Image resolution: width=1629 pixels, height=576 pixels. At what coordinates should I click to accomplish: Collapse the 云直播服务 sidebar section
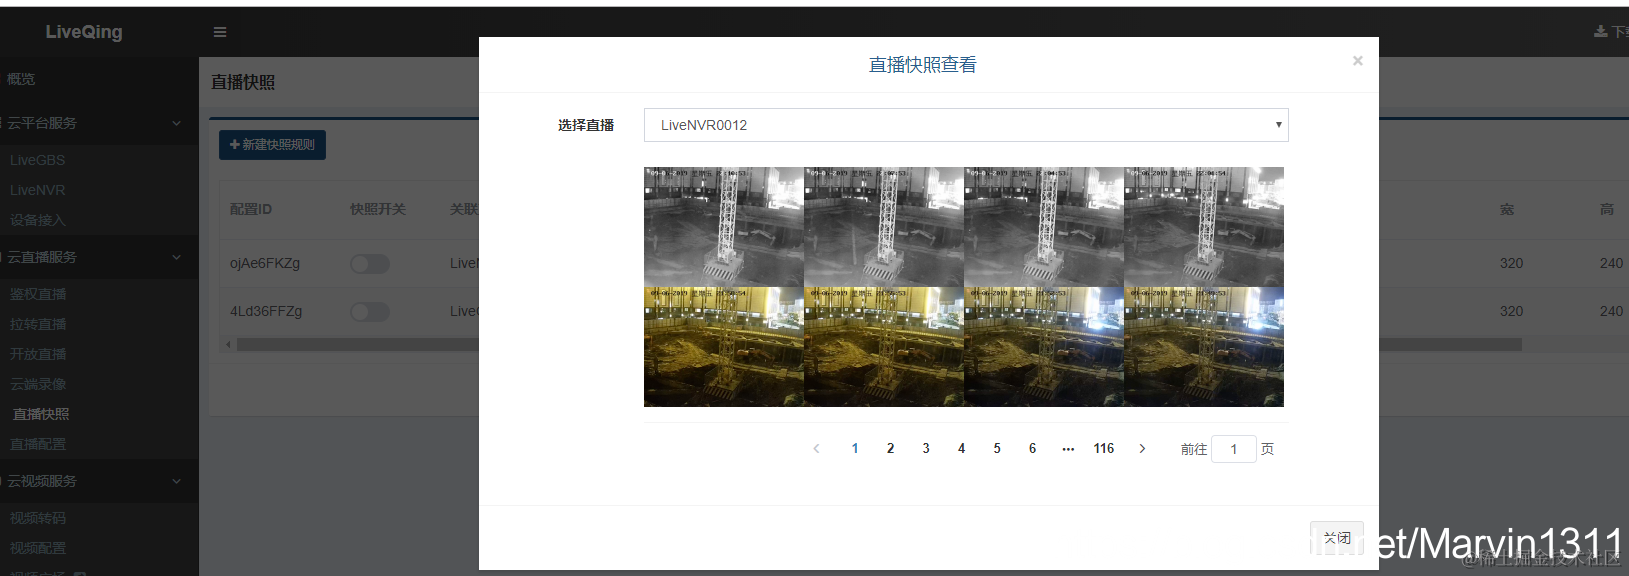(x=99, y=257)
